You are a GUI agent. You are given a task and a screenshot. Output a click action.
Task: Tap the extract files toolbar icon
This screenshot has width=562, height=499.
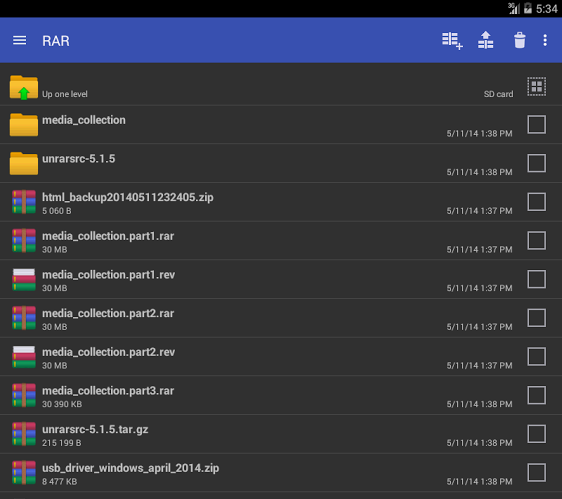[486, 40]
